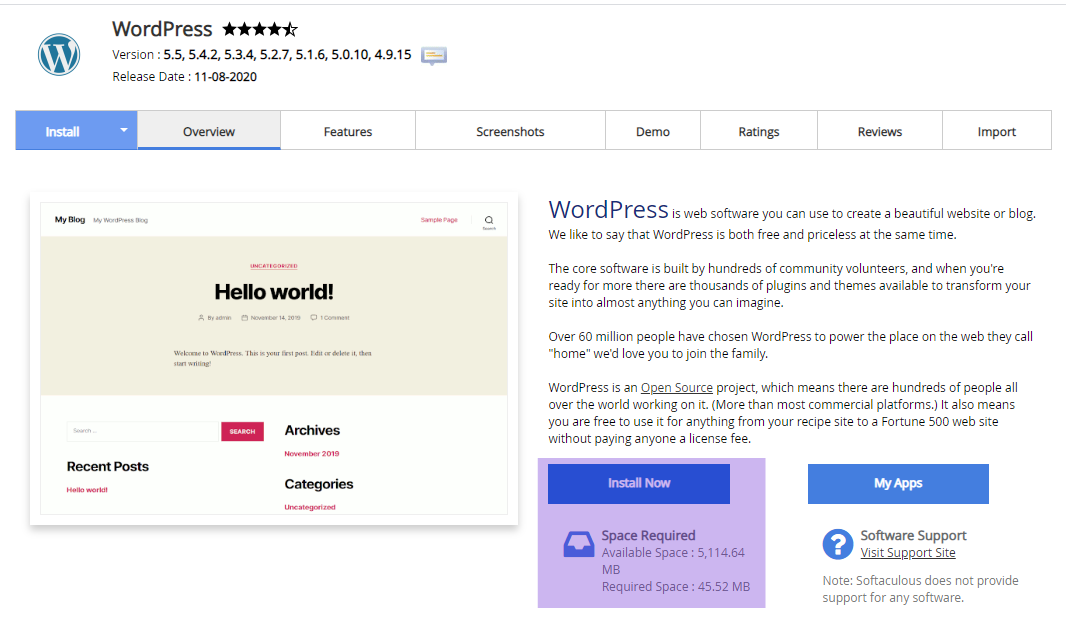Image resolution: width=1066 pixels, height=618 pixels.
Task: Click the 'Archives' heading in preview
Action: pos(312,430)
